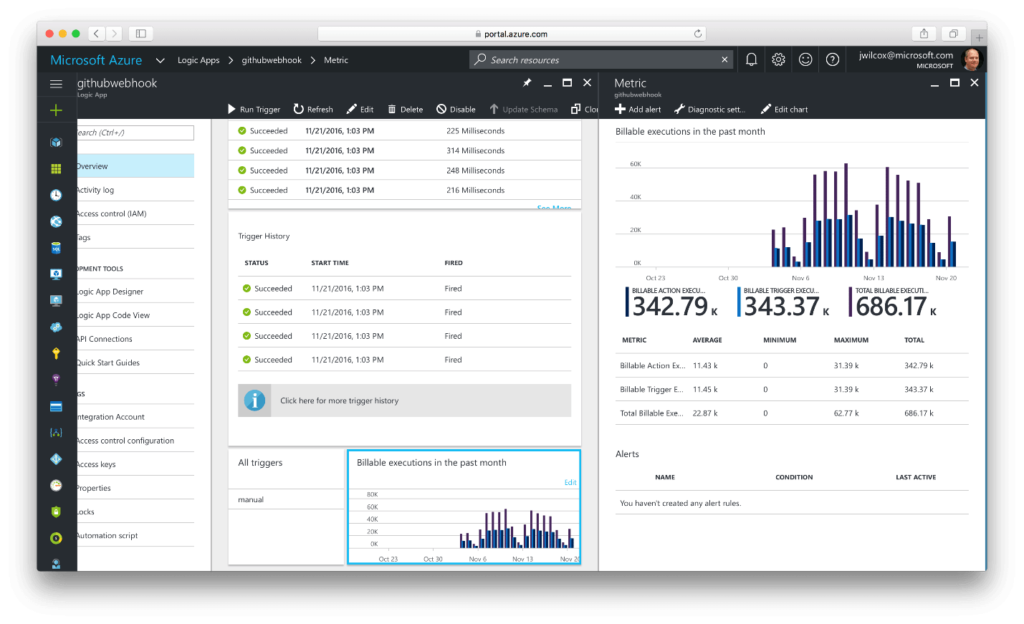Select run row with 248 Milliseconds
The image size is (1024, 624).
pyautogui.click(x=404, y=170)
